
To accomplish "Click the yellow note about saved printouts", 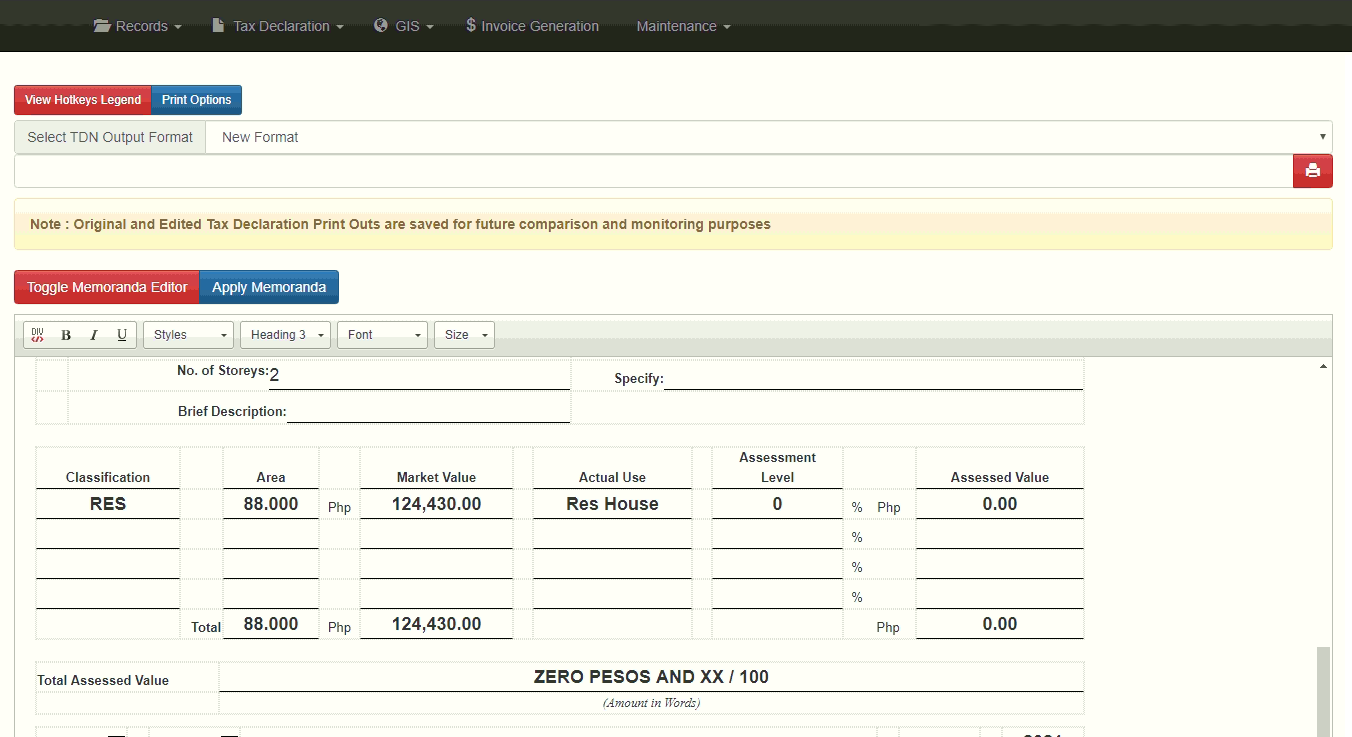I will 673,224.
